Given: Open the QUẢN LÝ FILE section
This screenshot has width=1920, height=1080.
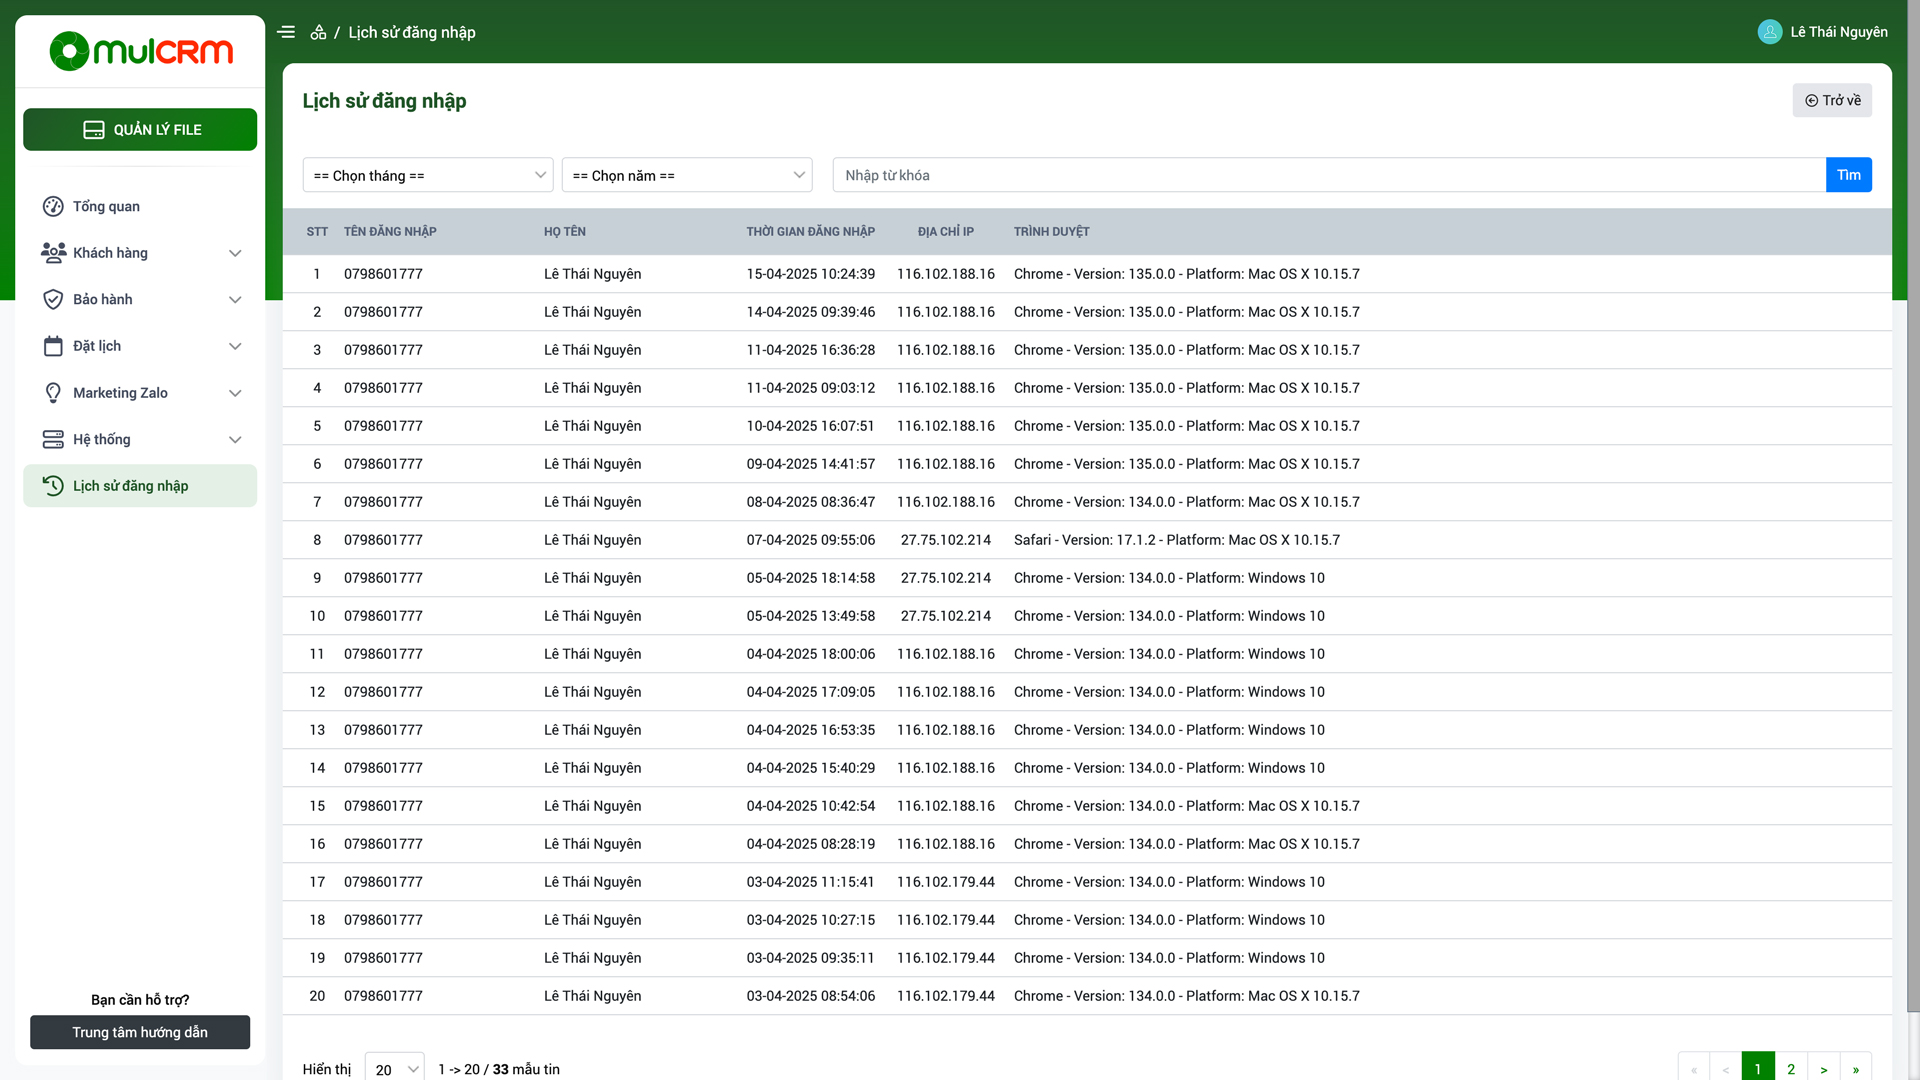Looking at the screenshot, I should [x=140, y=130].
